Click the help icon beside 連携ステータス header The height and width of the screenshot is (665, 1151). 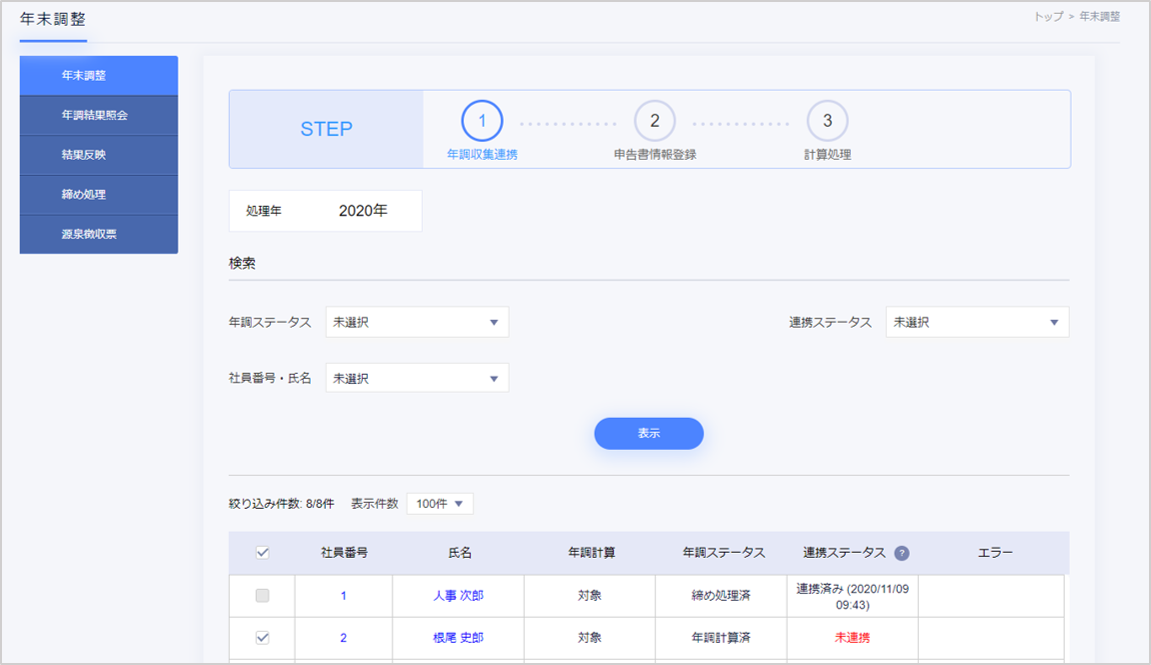(x=902, y=553)
